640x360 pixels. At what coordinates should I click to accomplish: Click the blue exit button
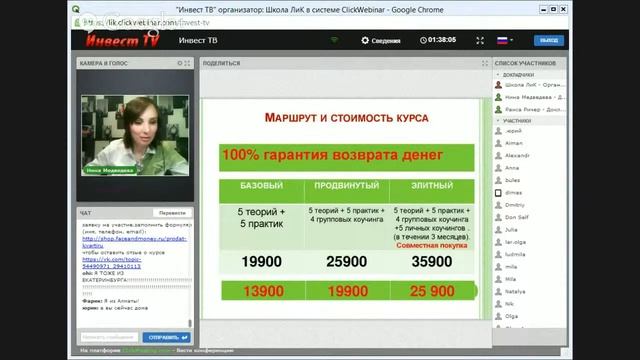click(x=549, y=40)
